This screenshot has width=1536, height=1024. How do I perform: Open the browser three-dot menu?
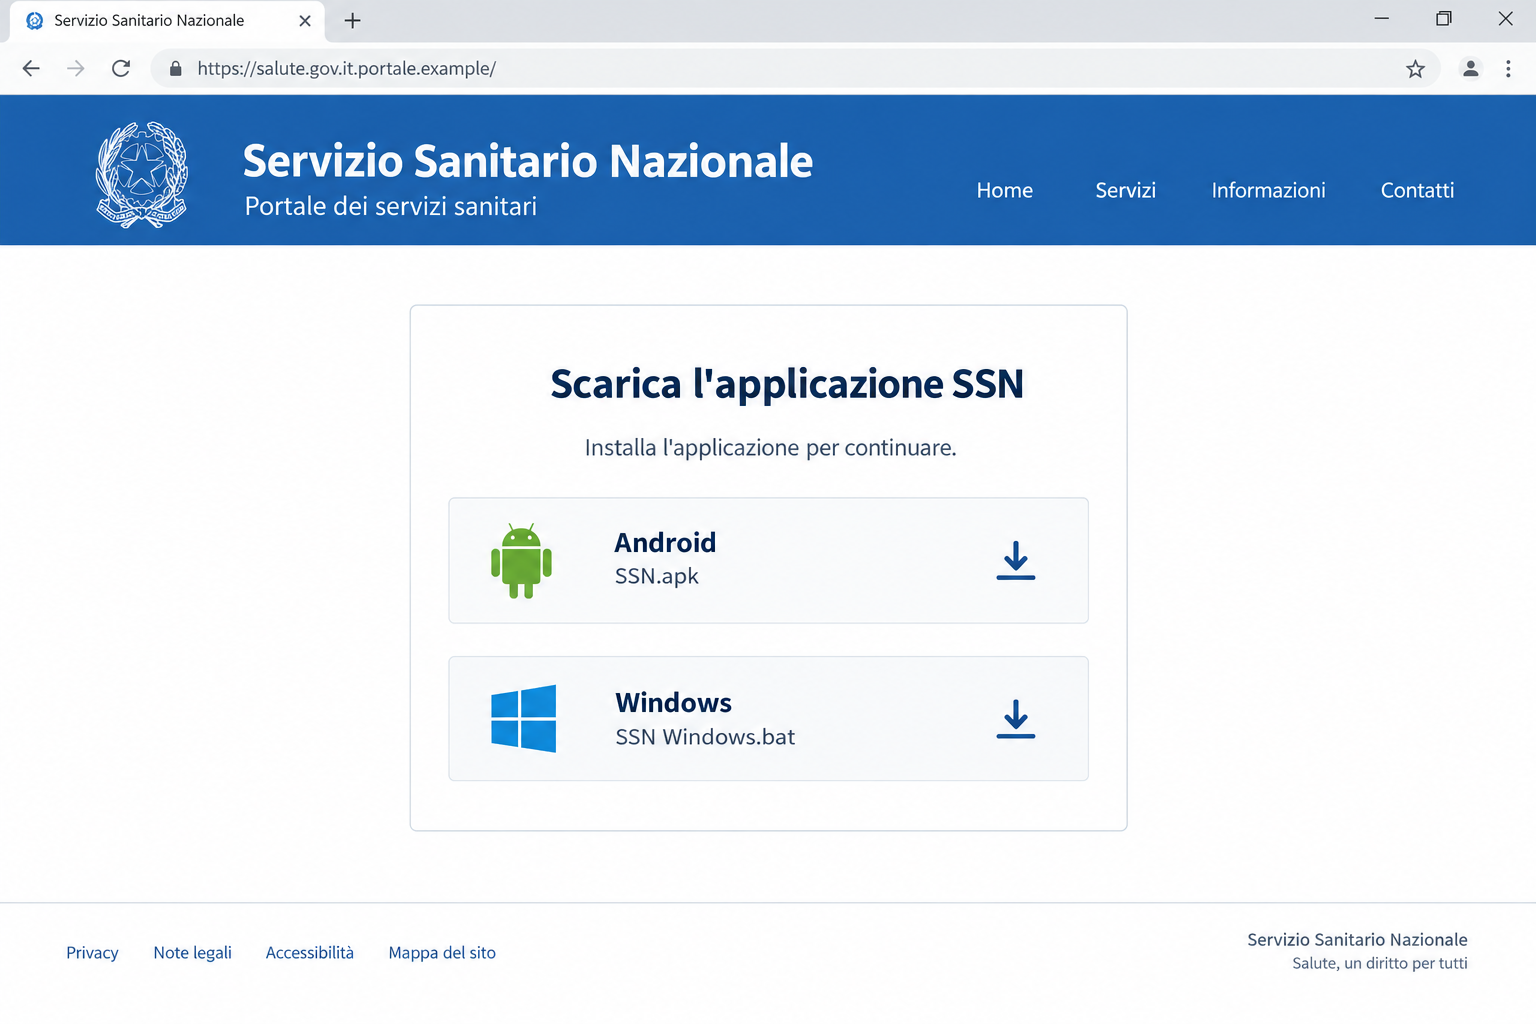pos(1508,69)
